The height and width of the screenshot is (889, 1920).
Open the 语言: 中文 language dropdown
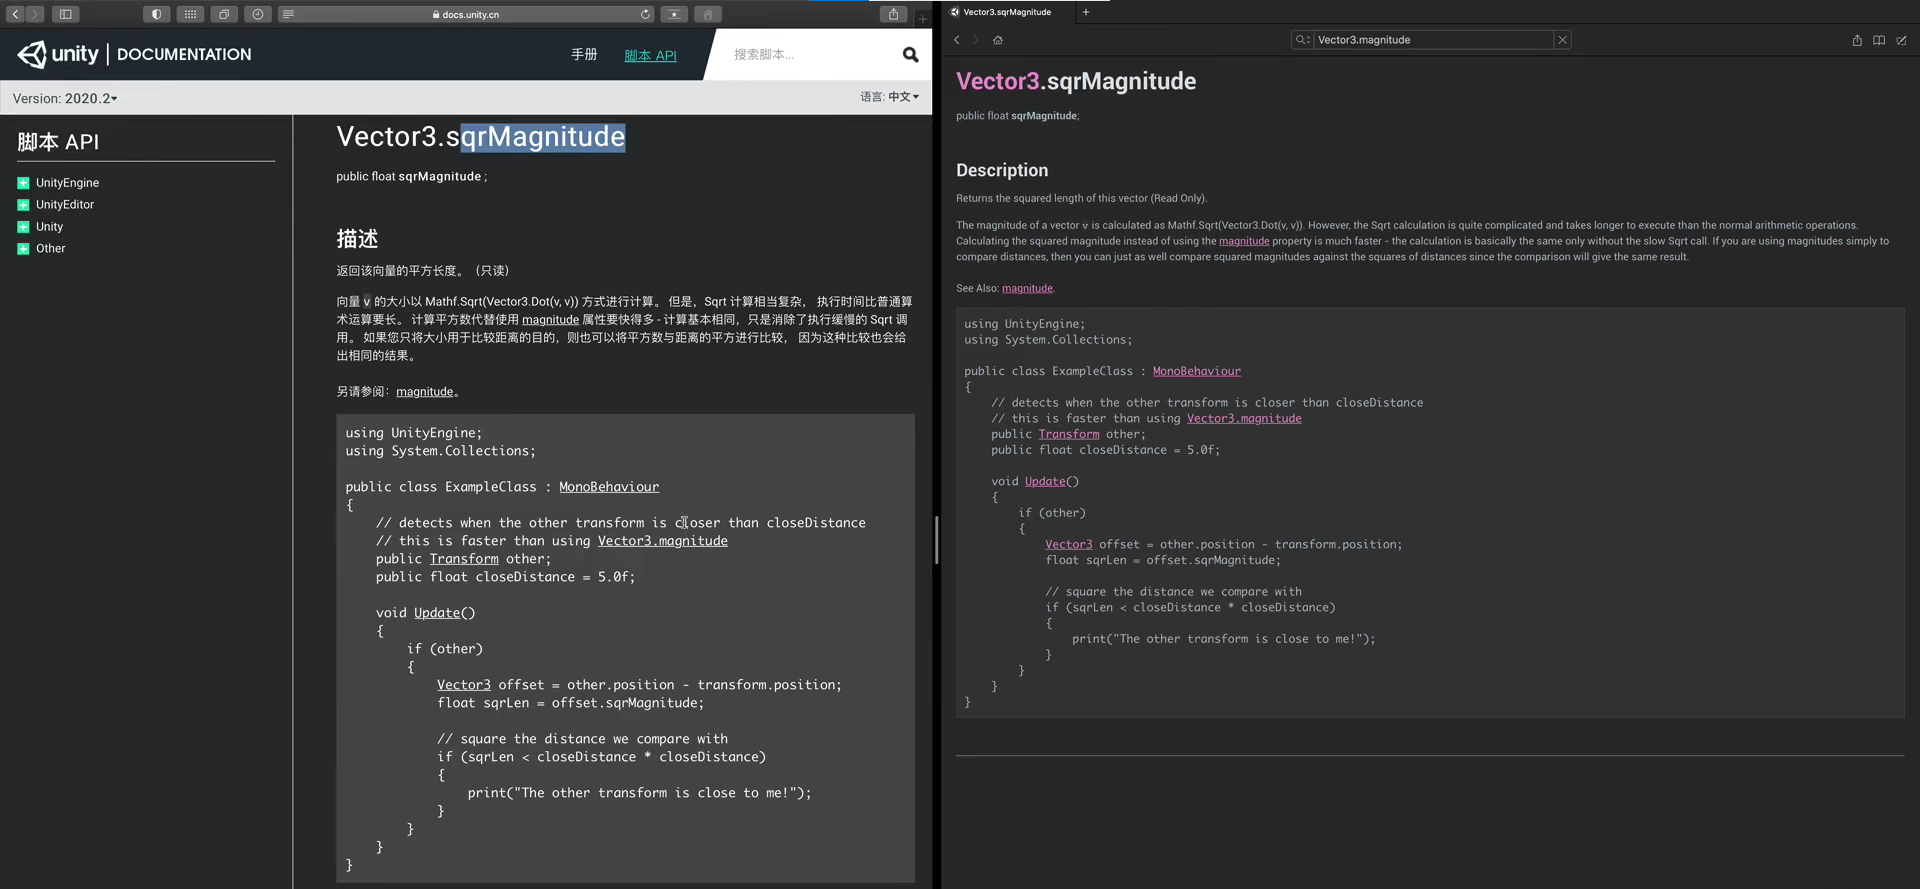[x=889, y=97]
